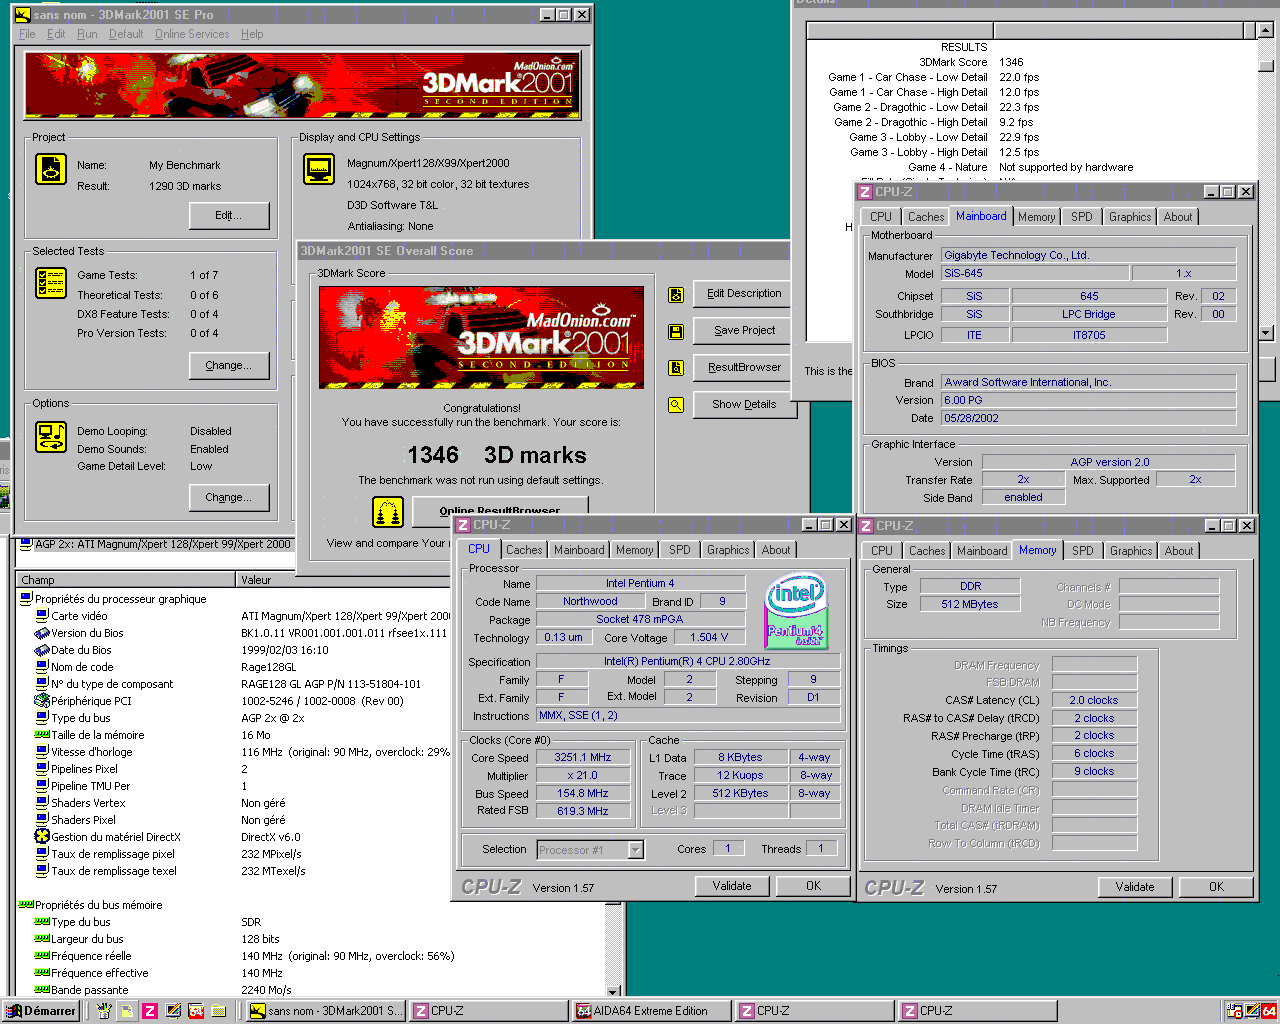Click Change... button under Selected Tests
Viewport: 1280px width, 1024px height.
click(x=228, y=366)
